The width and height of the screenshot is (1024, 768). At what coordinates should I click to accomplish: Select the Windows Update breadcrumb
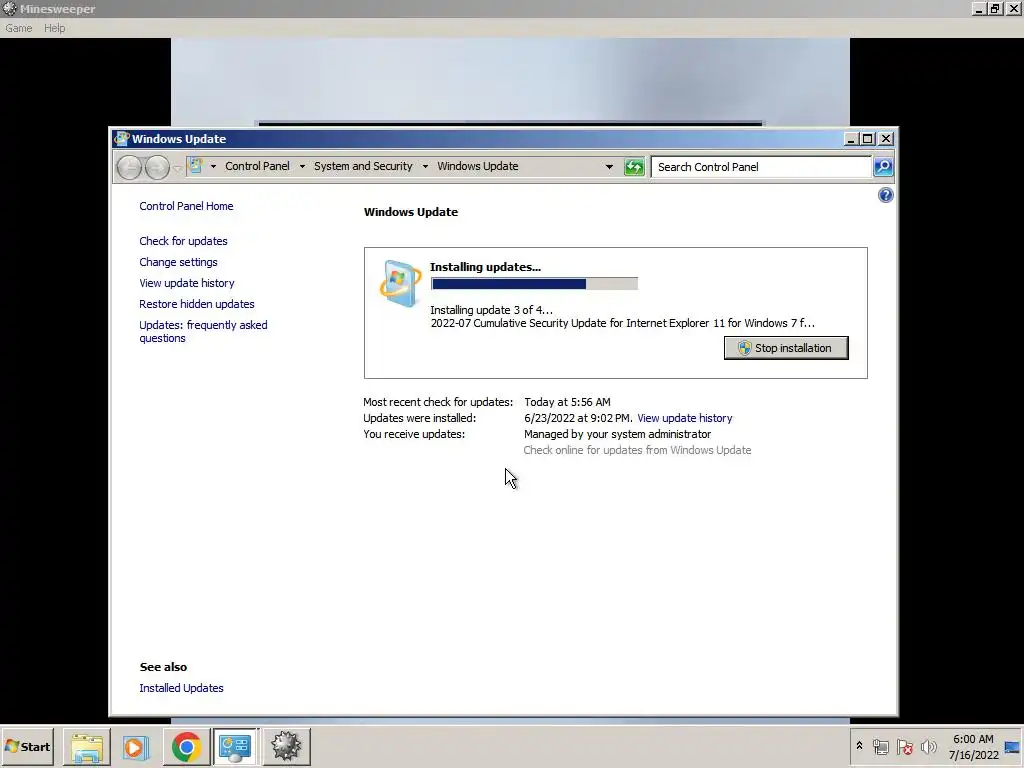[478, 167]
